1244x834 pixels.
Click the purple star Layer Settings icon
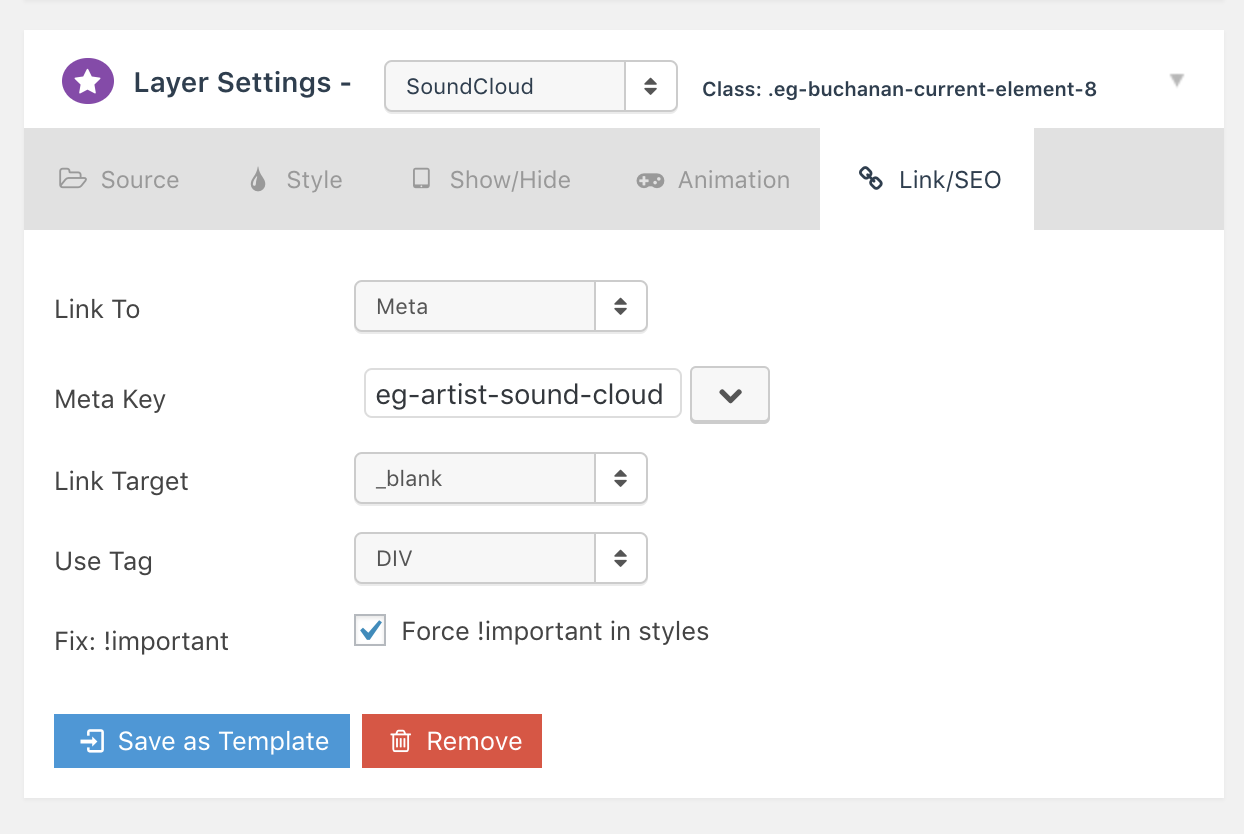(88, 82)
